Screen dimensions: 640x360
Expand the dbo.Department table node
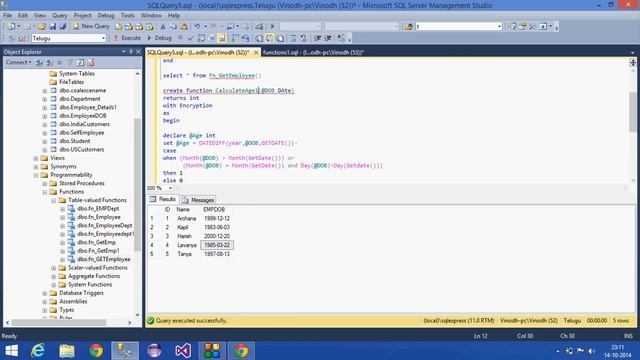click(x=44, y=99)
